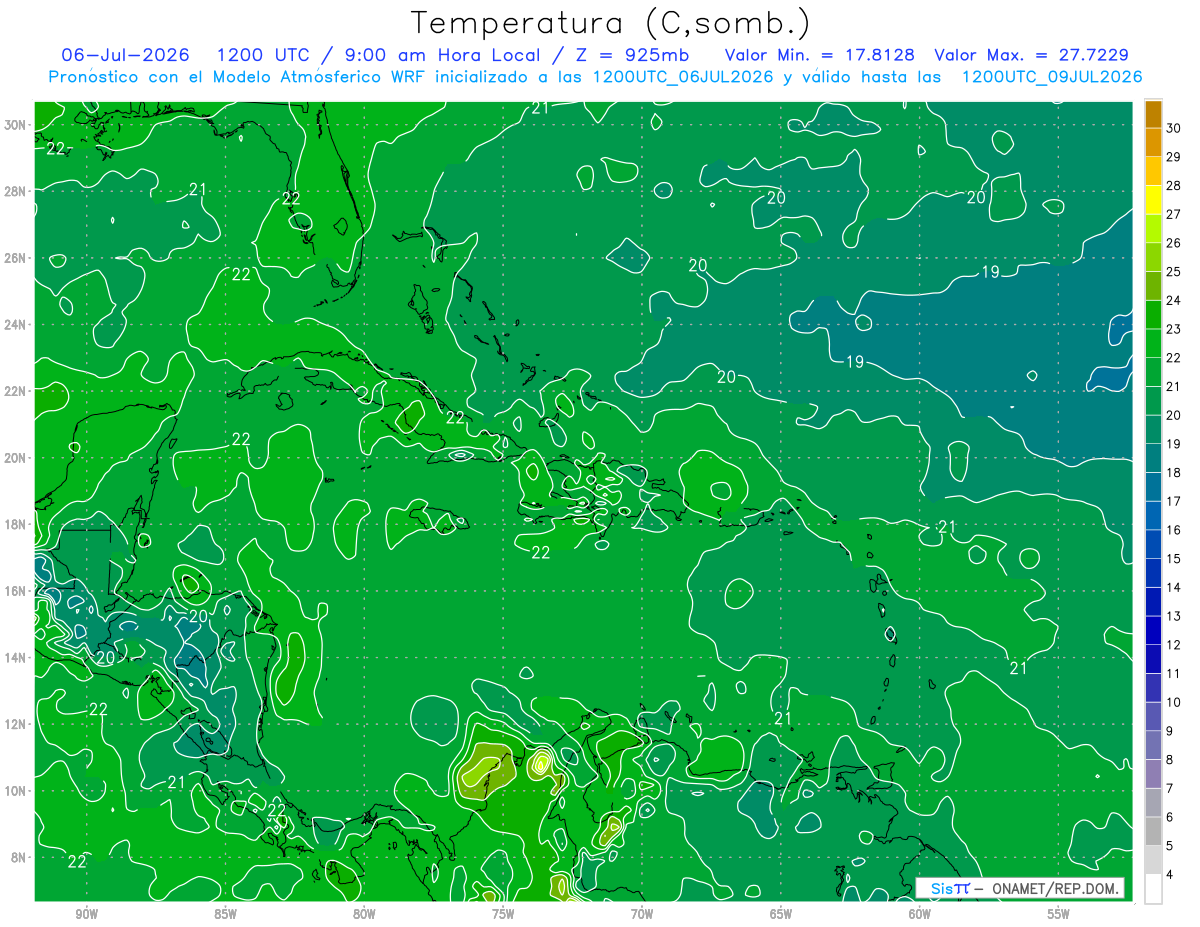The height and width of the screenshot is (927, 1200).
Task: Click the '60W' longitude axis label
Action: click(x=919, y=914)
